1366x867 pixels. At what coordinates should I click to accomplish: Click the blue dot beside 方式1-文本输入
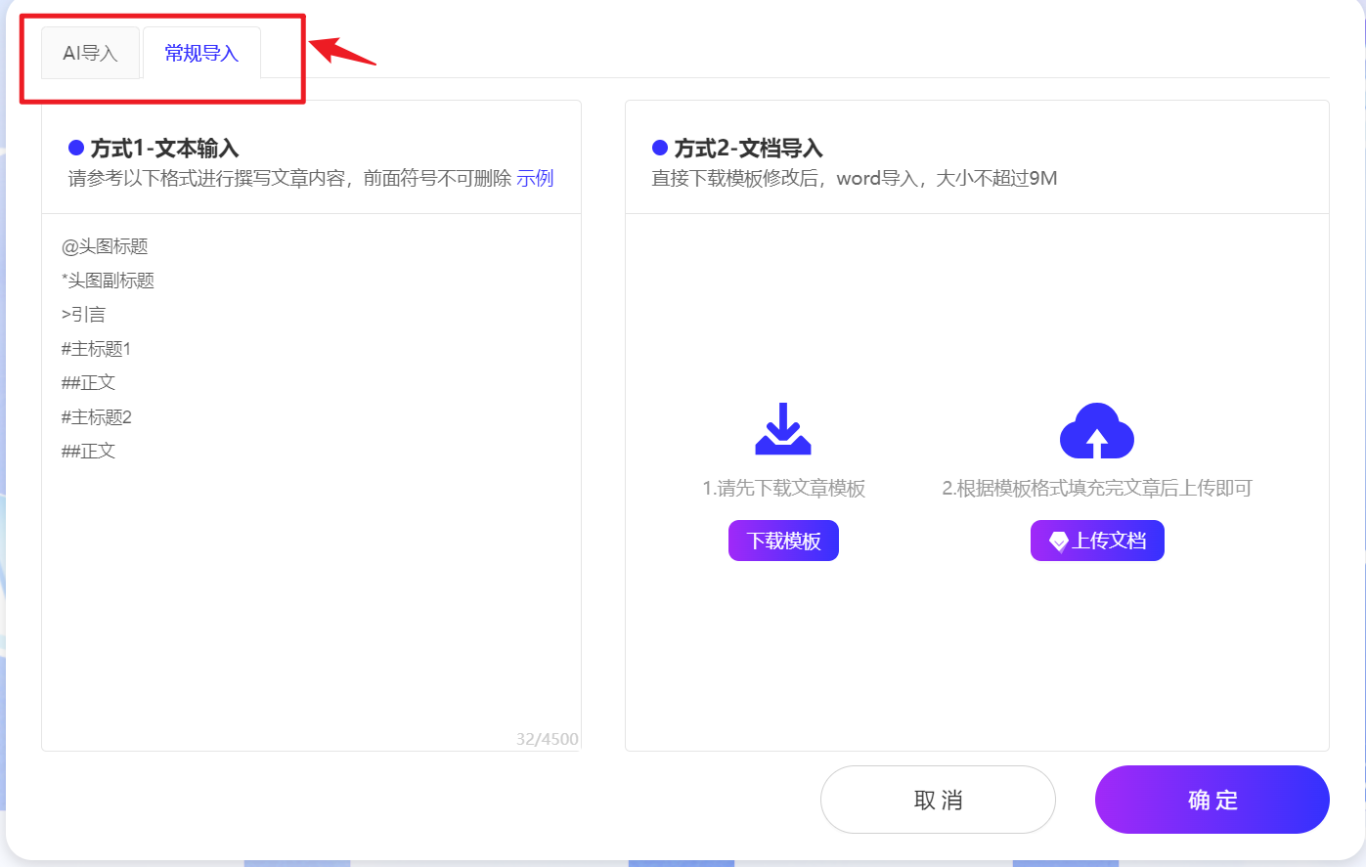coord(76,149)
